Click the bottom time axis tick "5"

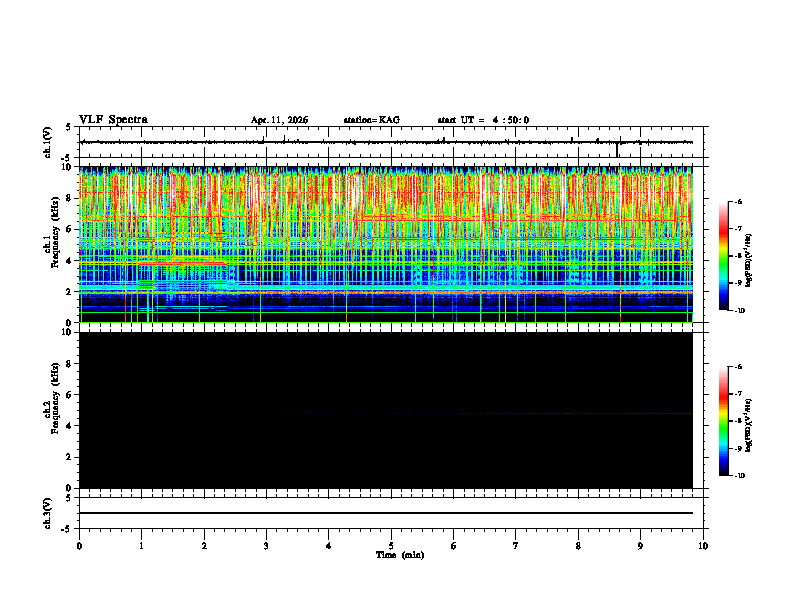coord(391,546)
